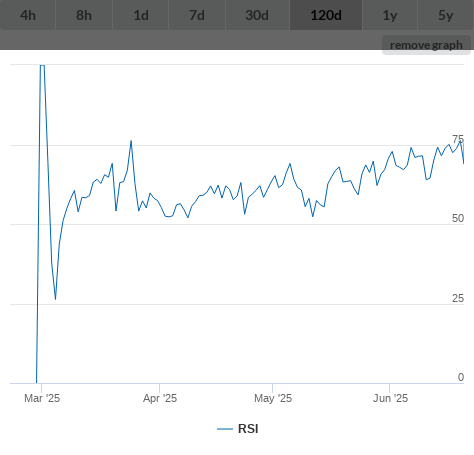Click the RSI legend line marker
This screenshot has width=474, height=455.
[x=225, y=429]
